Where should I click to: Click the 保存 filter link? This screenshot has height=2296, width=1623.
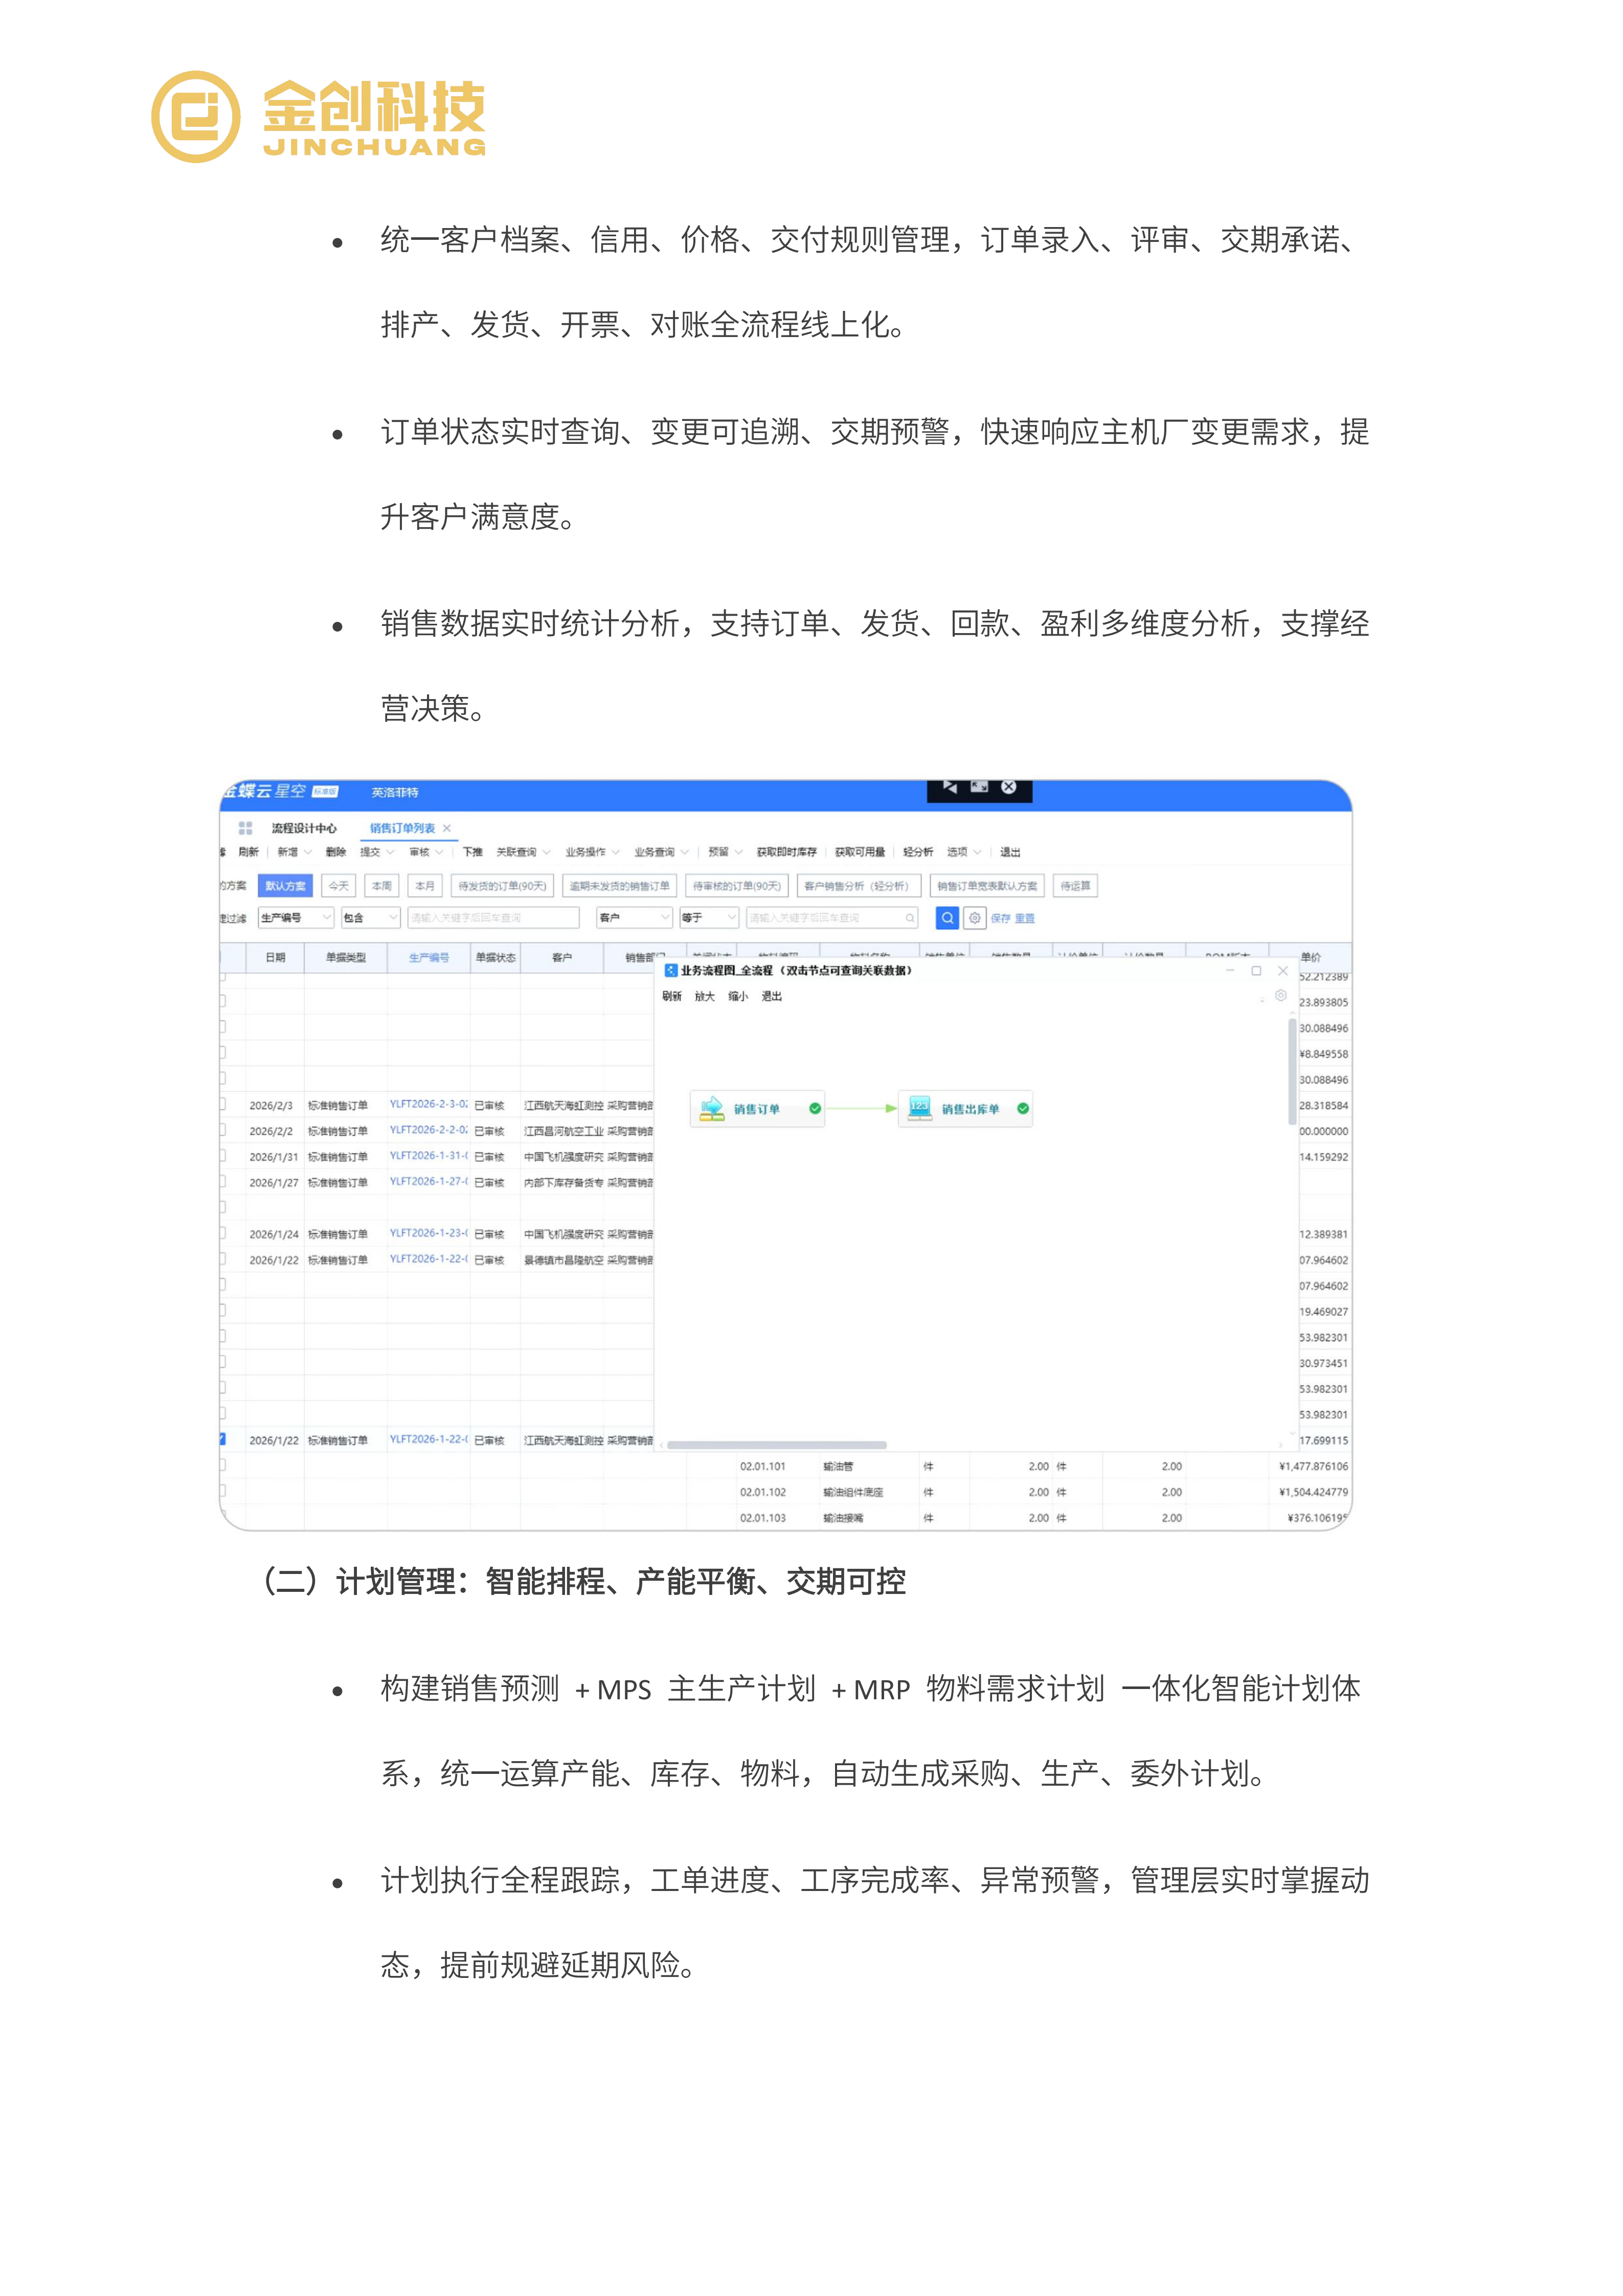(x=1000, y=918)
